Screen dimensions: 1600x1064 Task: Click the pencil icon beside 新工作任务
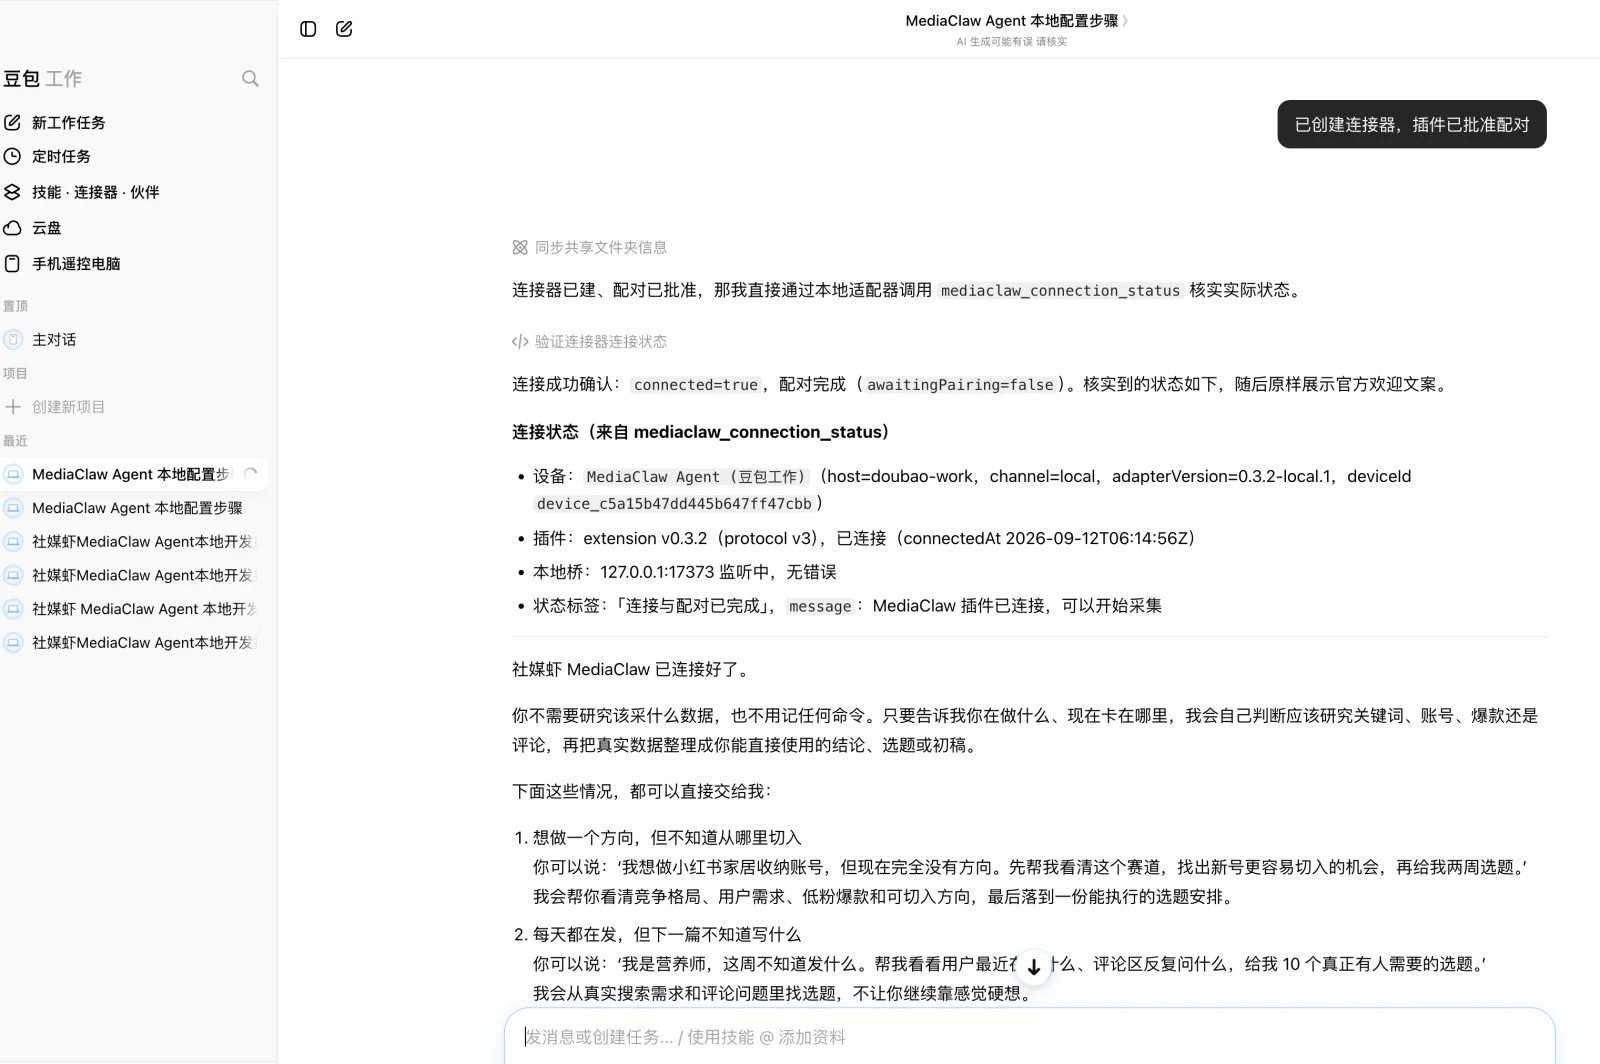13,122
